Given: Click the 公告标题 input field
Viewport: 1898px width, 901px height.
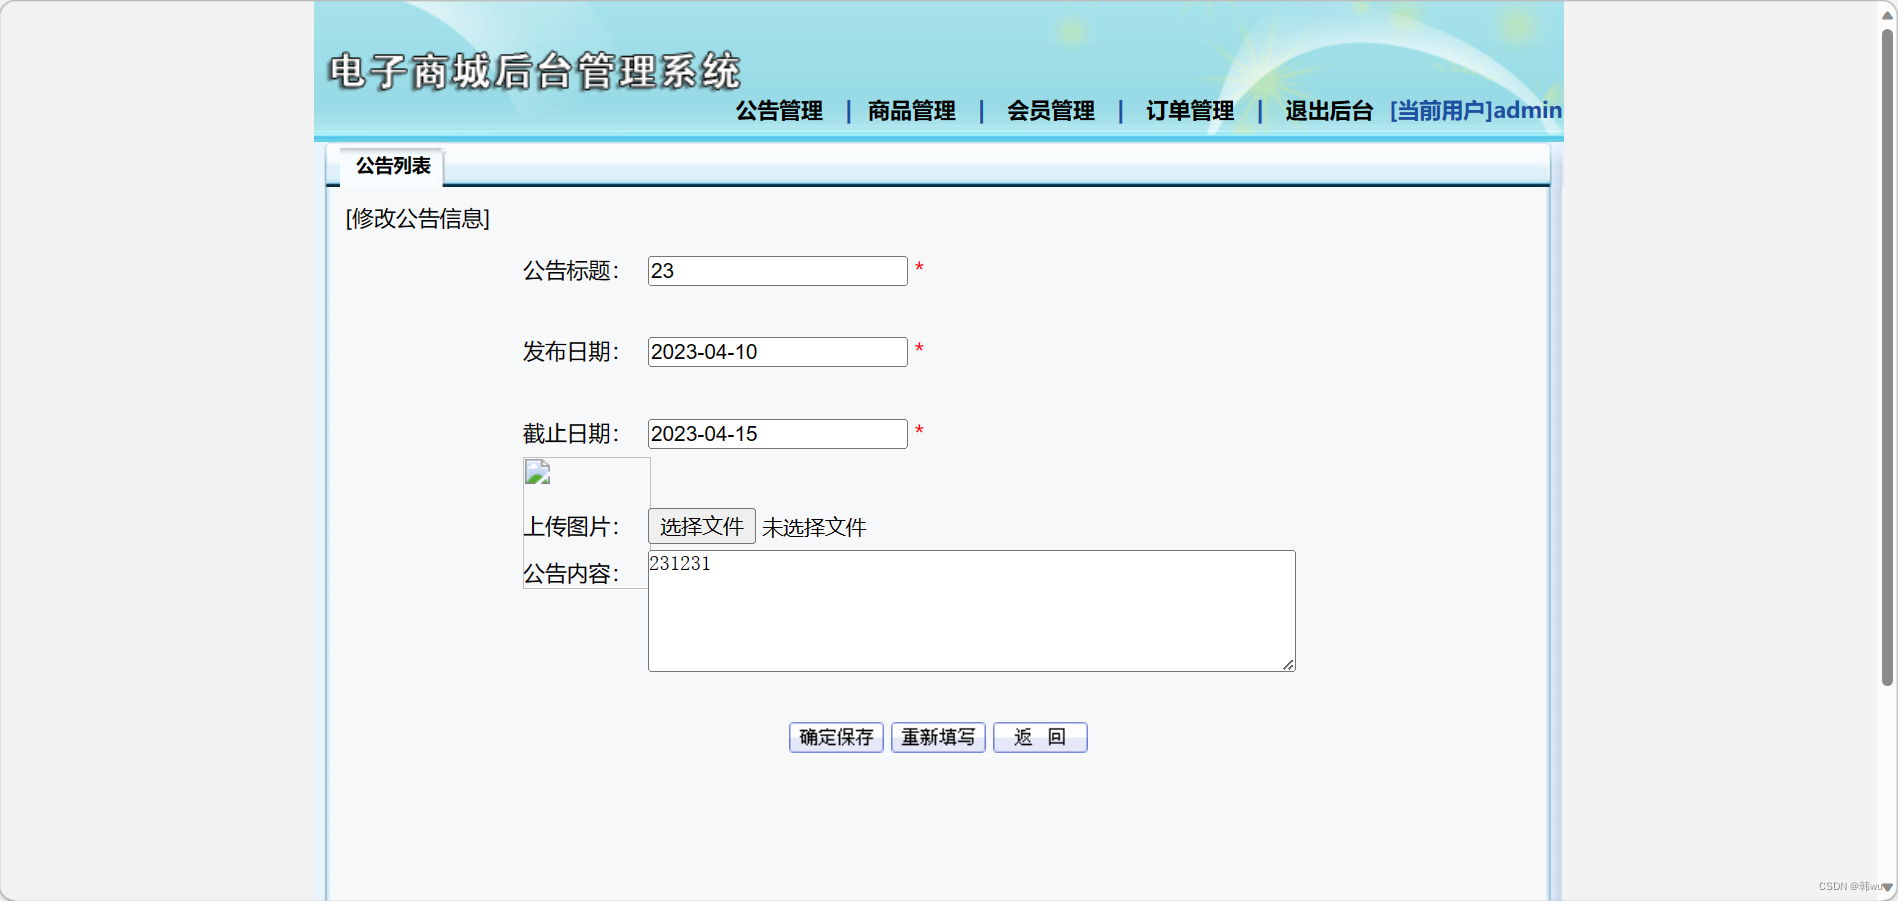Looking at the screenshot, I should coord(777,271).
